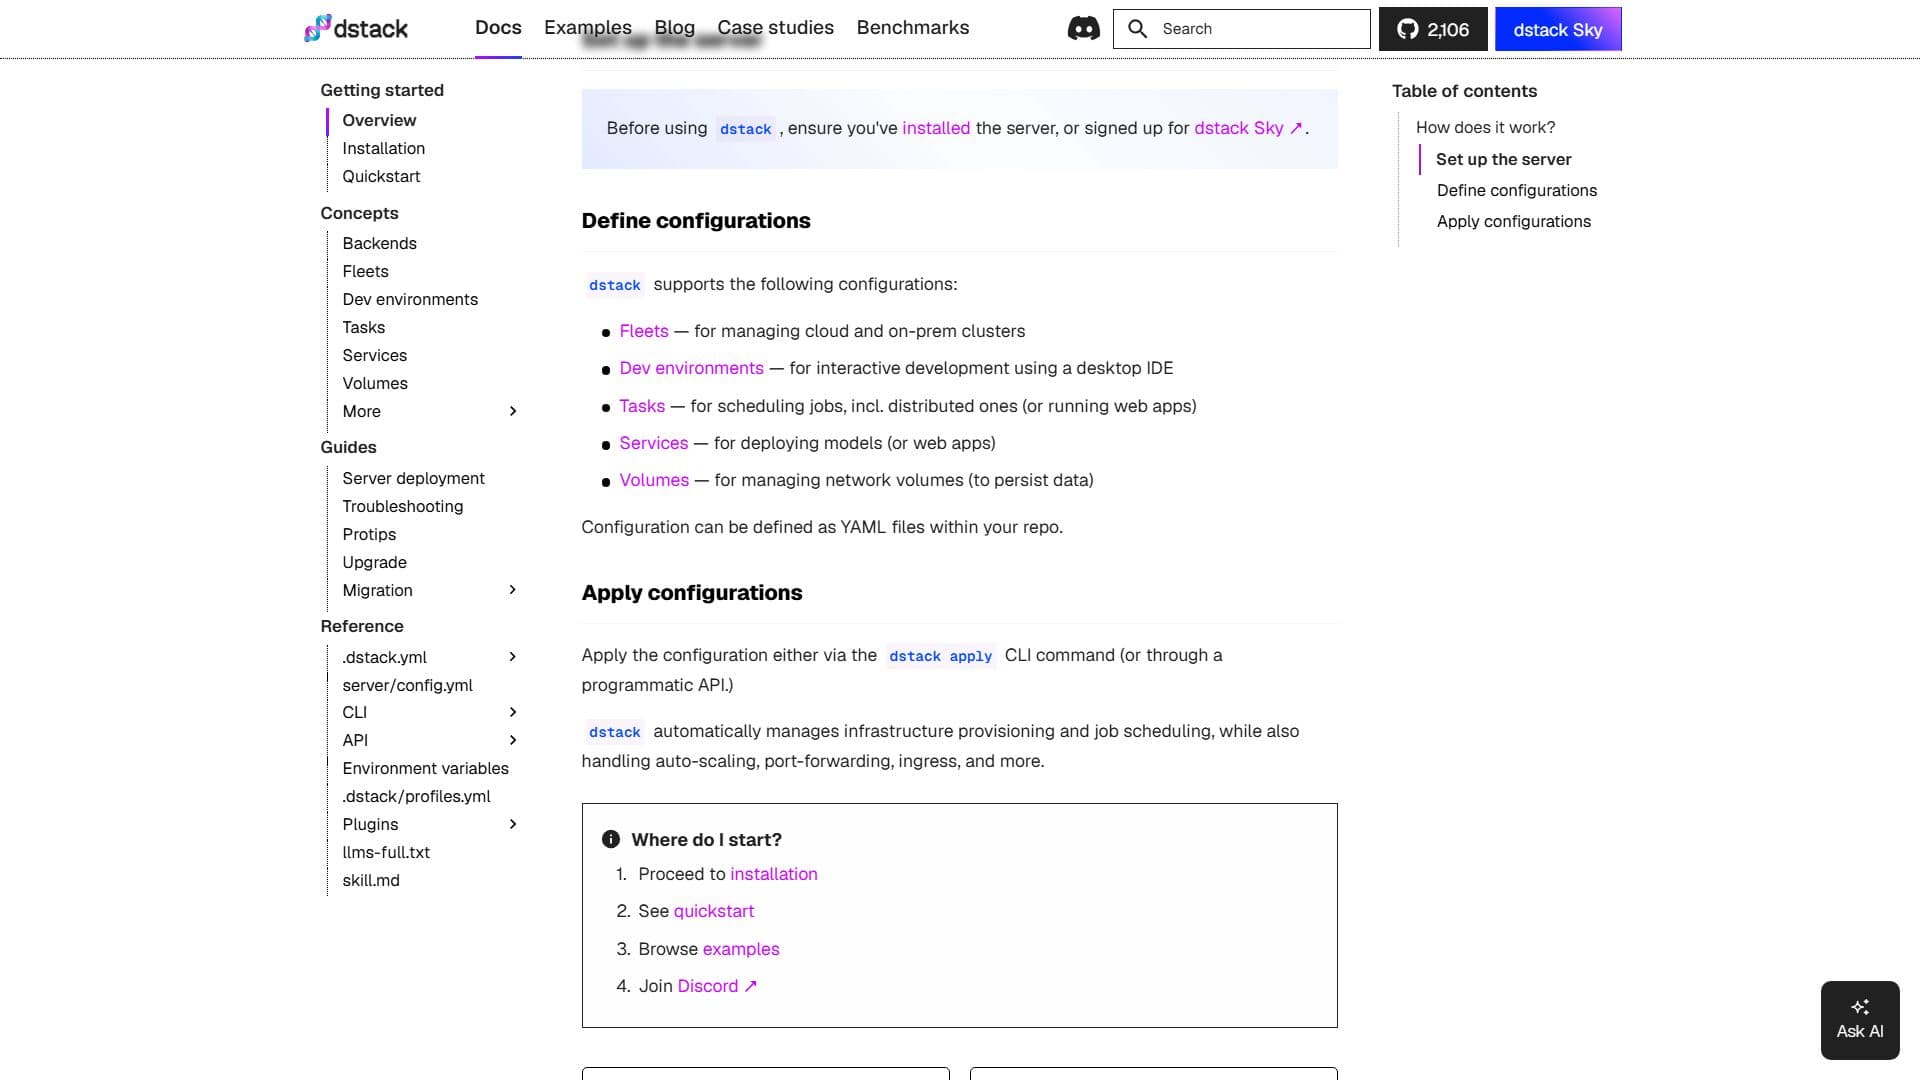Go to the Blog tab
Image resolution: width=1920 pixels, height=1080 pixels.
click(674, 28)
